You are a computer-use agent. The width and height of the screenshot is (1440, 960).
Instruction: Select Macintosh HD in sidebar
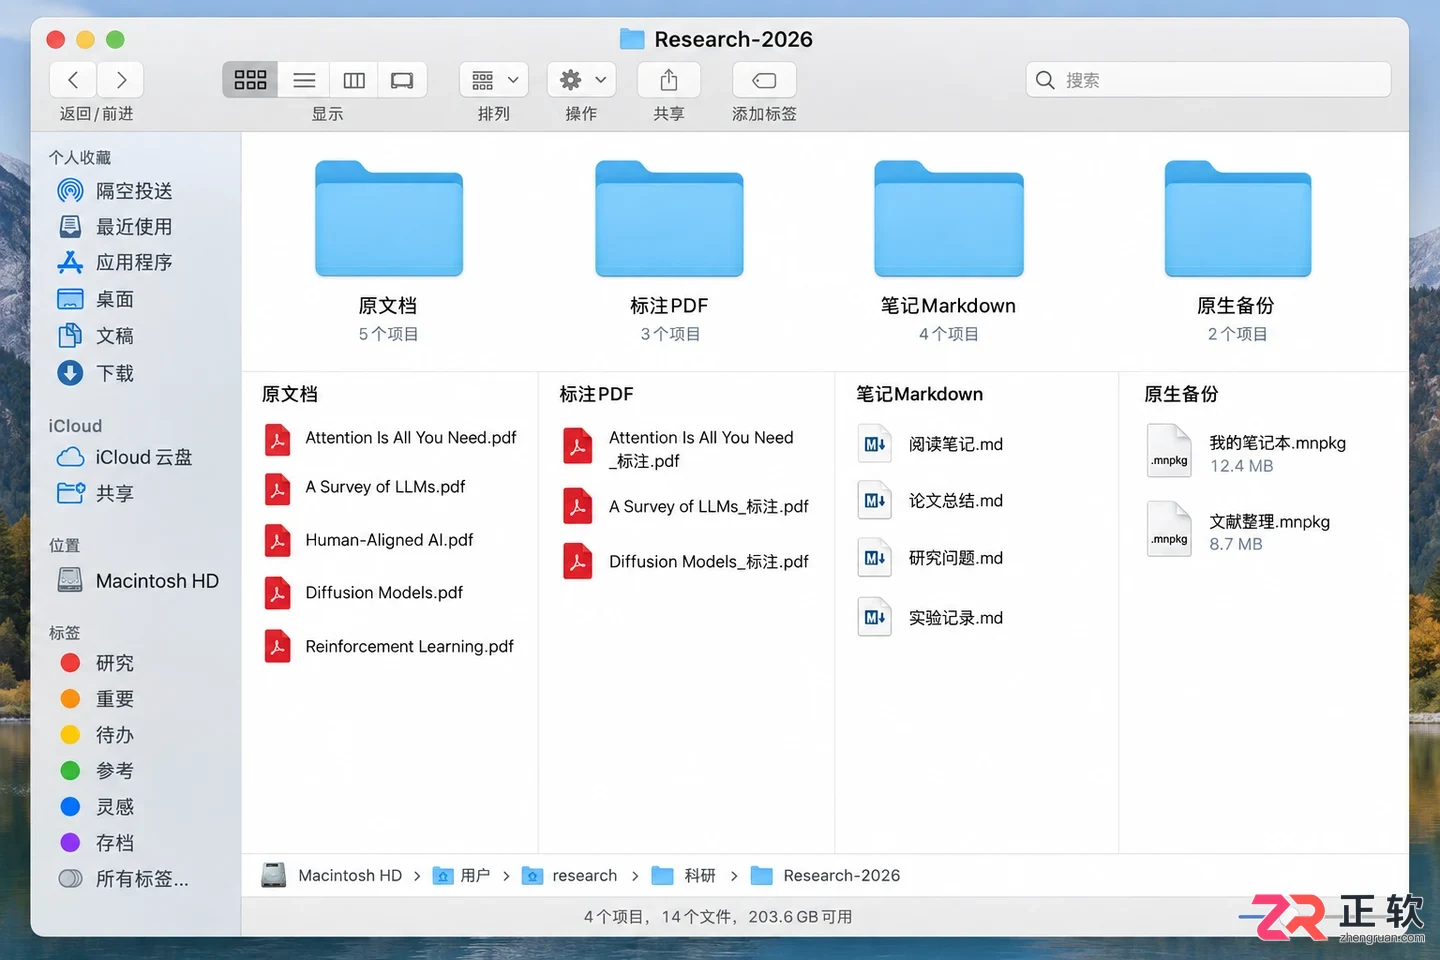(x=138, y=581)
